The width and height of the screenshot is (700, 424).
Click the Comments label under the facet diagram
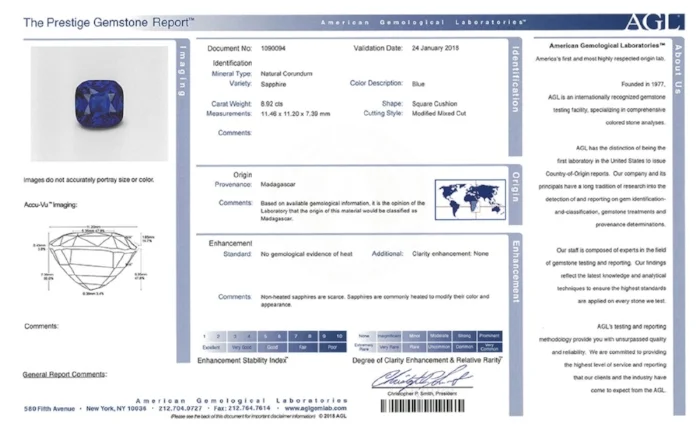click(x=41, y=326)
